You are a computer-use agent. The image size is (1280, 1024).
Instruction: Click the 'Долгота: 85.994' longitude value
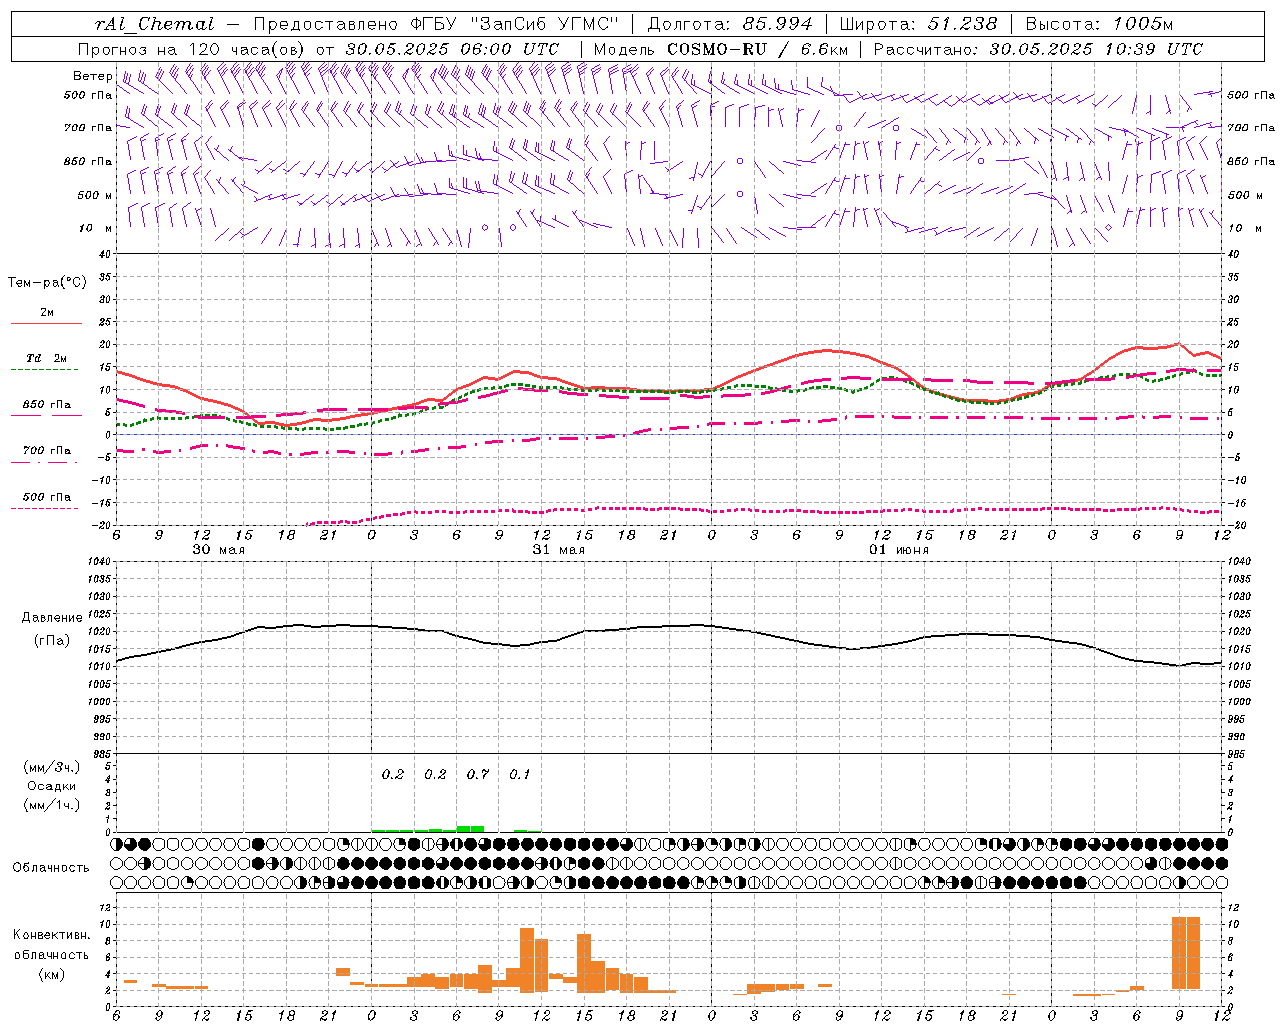729,24
